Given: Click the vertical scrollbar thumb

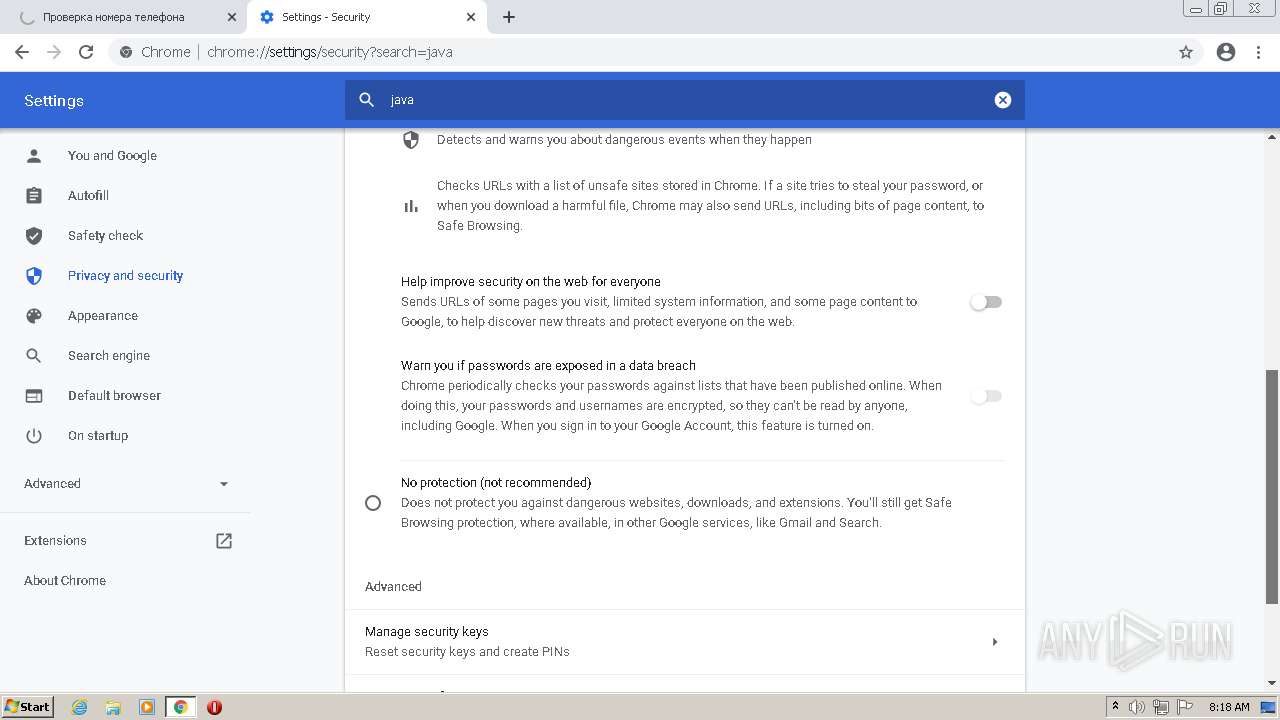Looking at the screenshot, I should [x=1272, y=486].
